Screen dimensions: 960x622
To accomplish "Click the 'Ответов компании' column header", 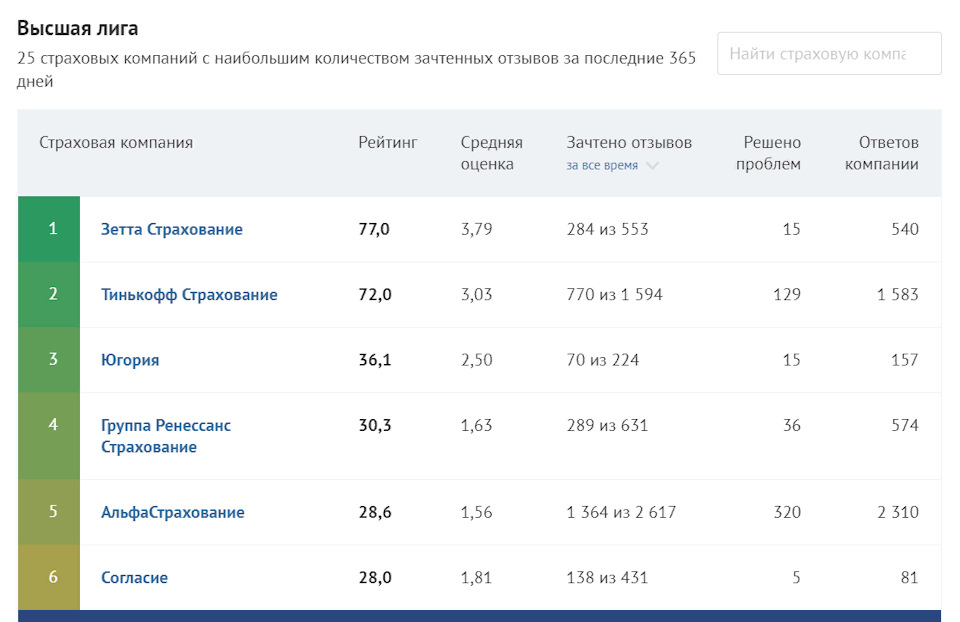I will coord(881,153).
